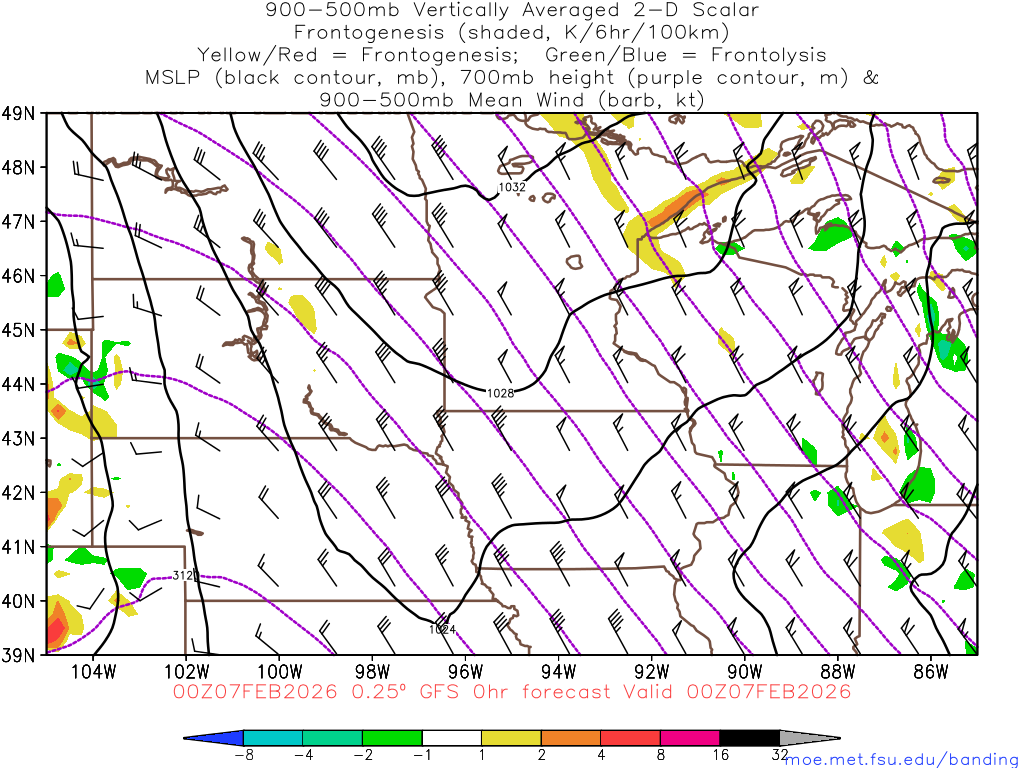Image resolution: width=1024 pixels, height=768 pixels.
Task: Click the 86W longitude axis label
Action: tap(930, 670)
